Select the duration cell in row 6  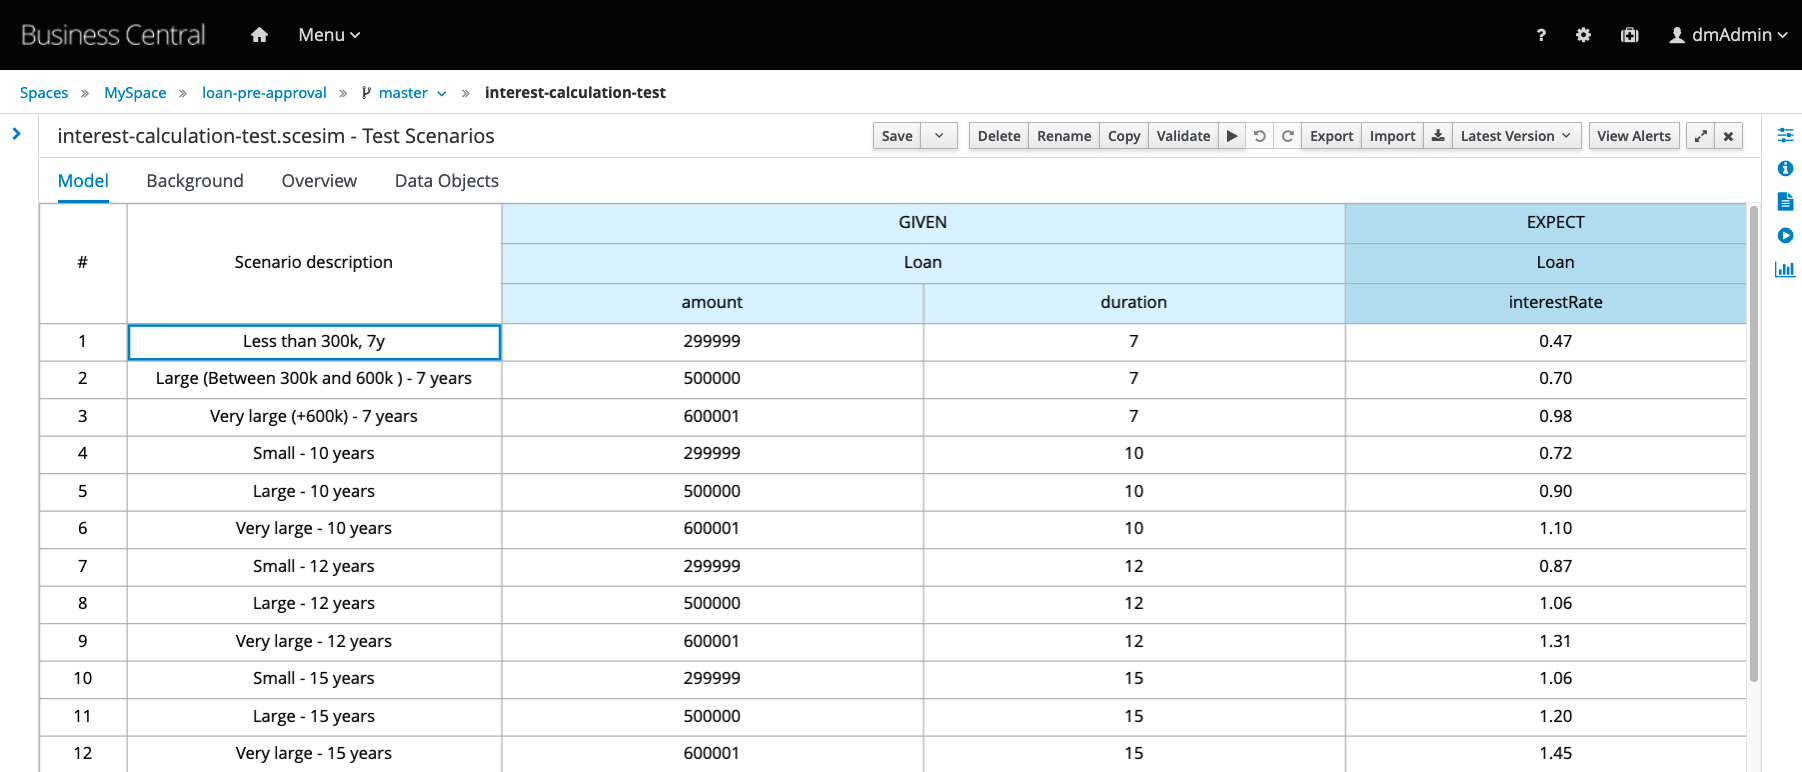pos(1134,529)
